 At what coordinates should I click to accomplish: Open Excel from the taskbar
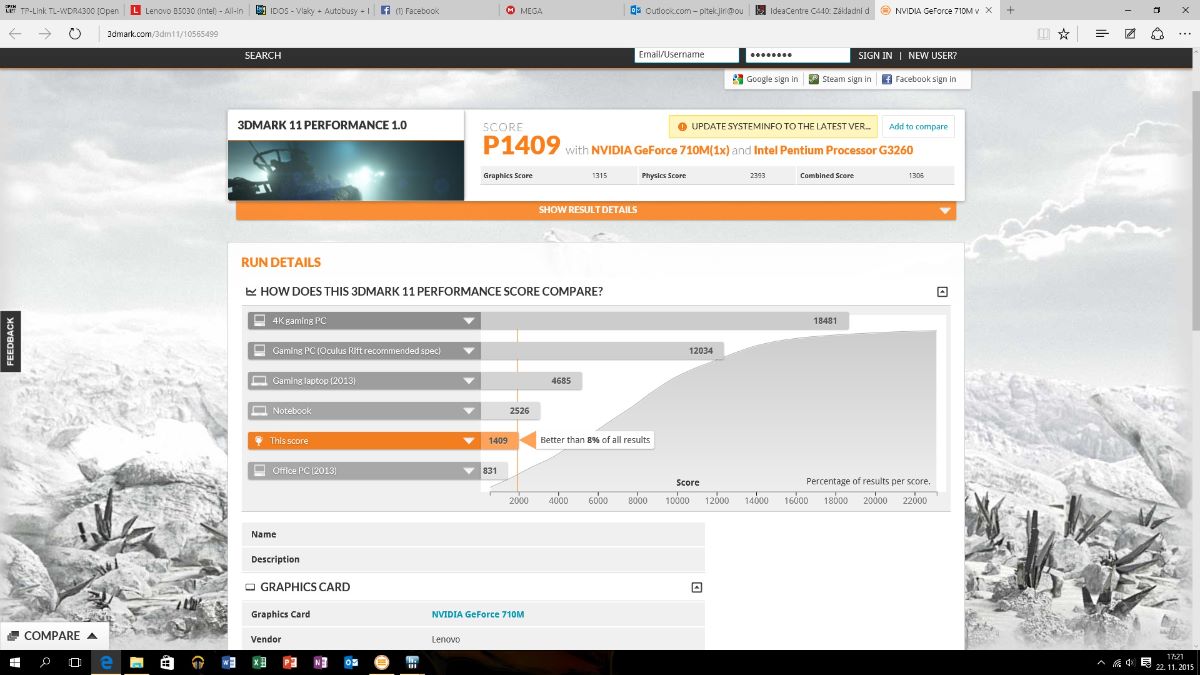tap(258, 662)
